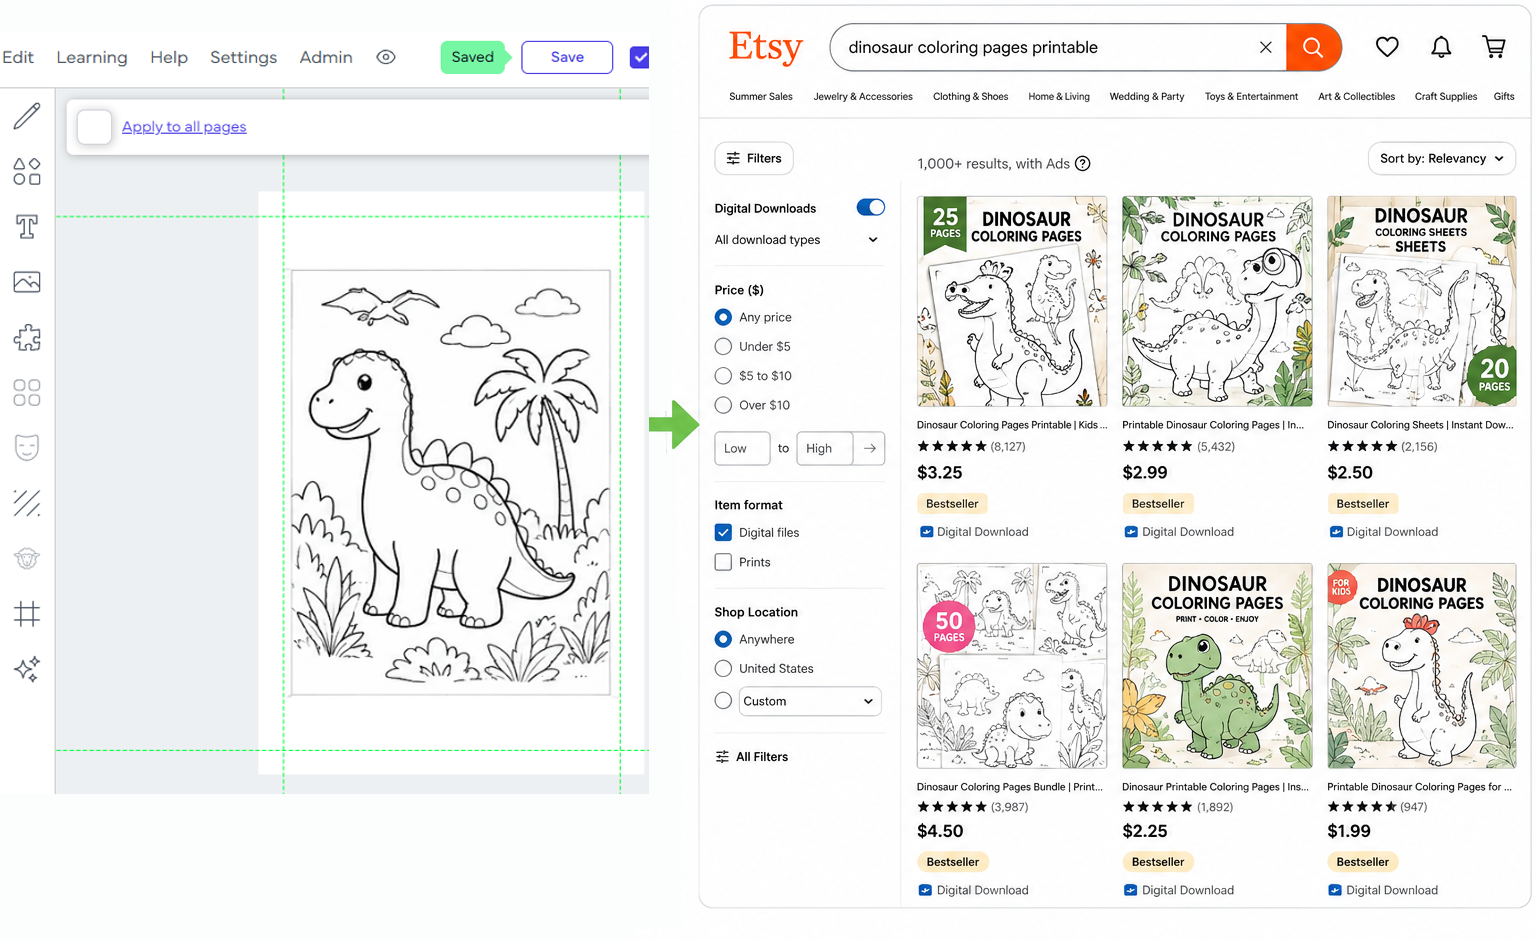Go to Wedding & Party category
Screen dimensions: 1536x940
[1147, 97]
